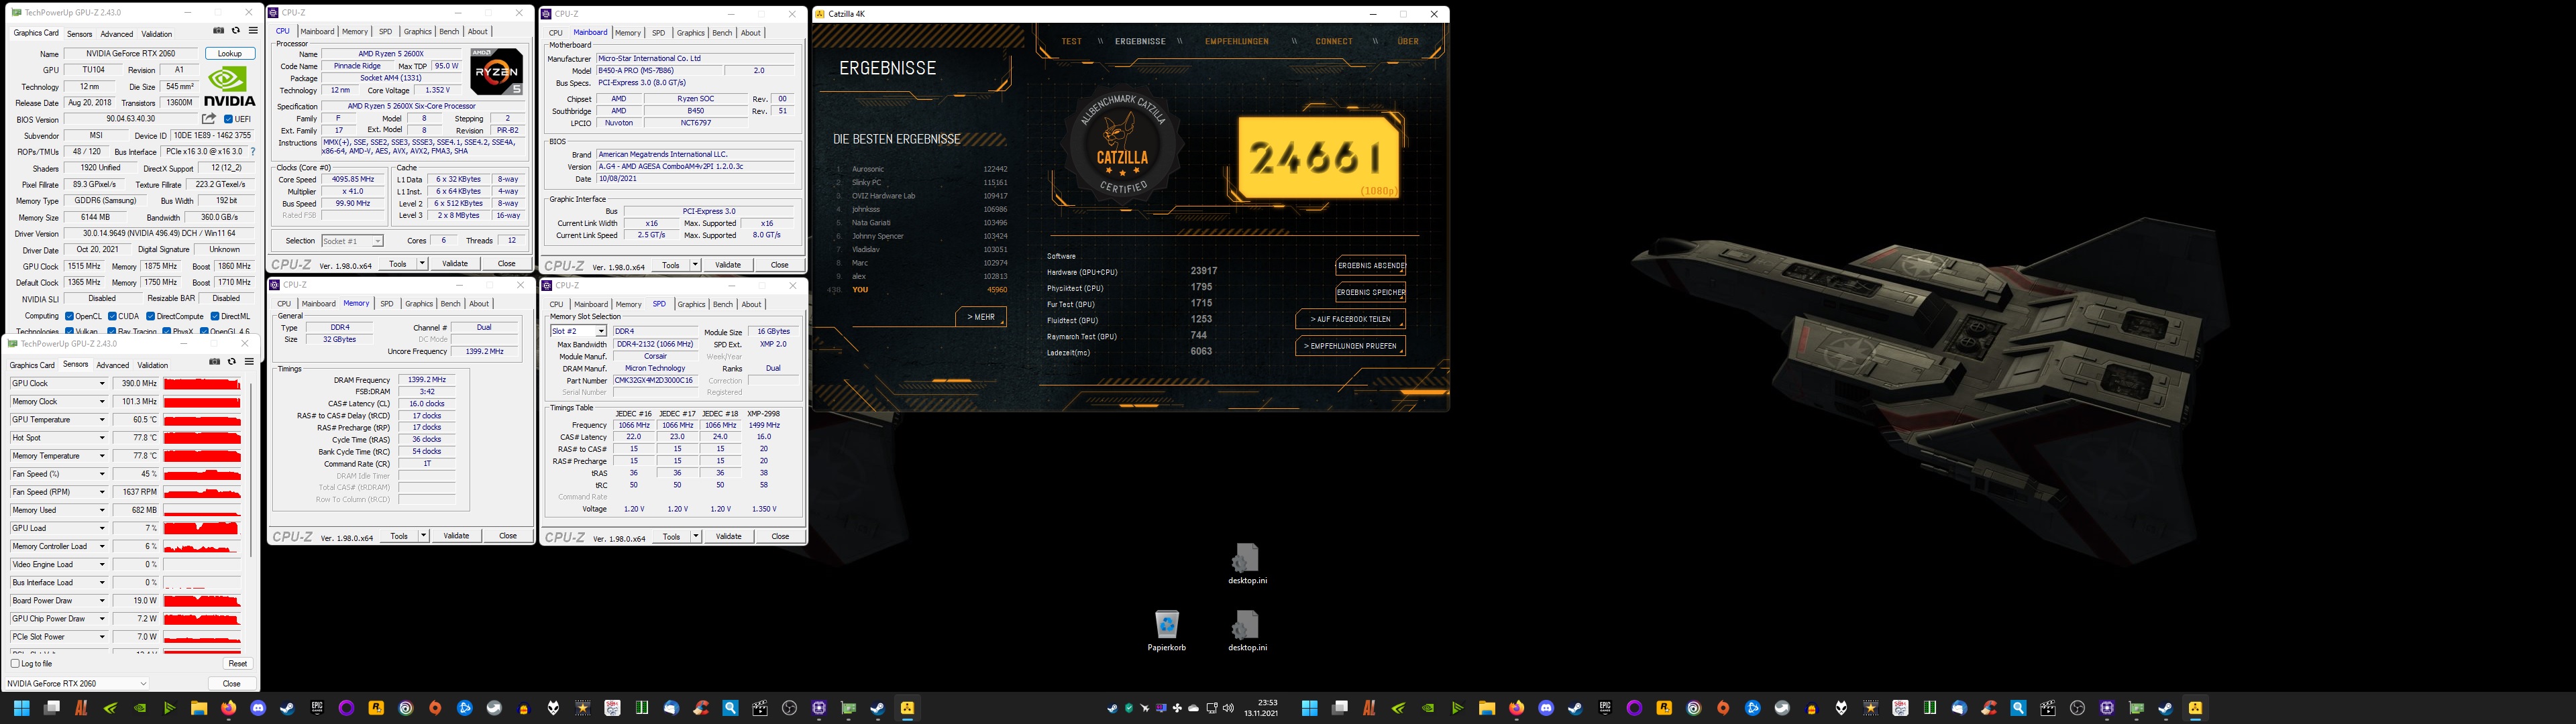The height and width of the screenshot is (724, 2576).
Task: Open the Board Power Draw sensor dropdown
Action: click(101, 601)
